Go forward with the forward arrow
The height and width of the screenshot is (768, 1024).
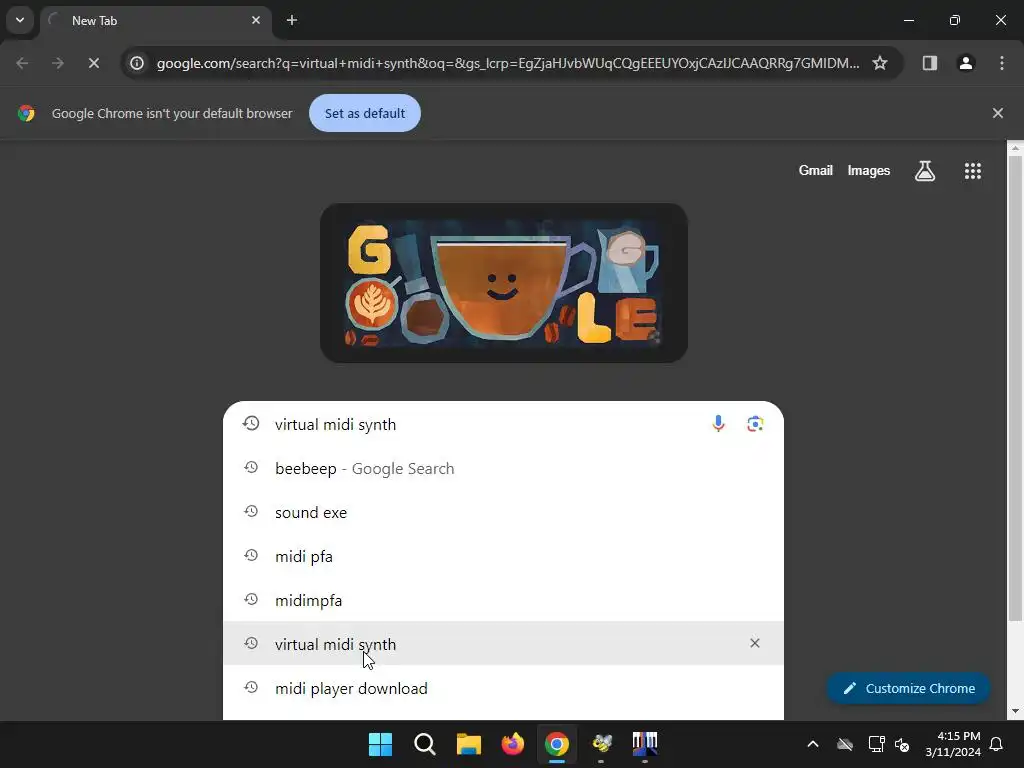click(57, 63)
